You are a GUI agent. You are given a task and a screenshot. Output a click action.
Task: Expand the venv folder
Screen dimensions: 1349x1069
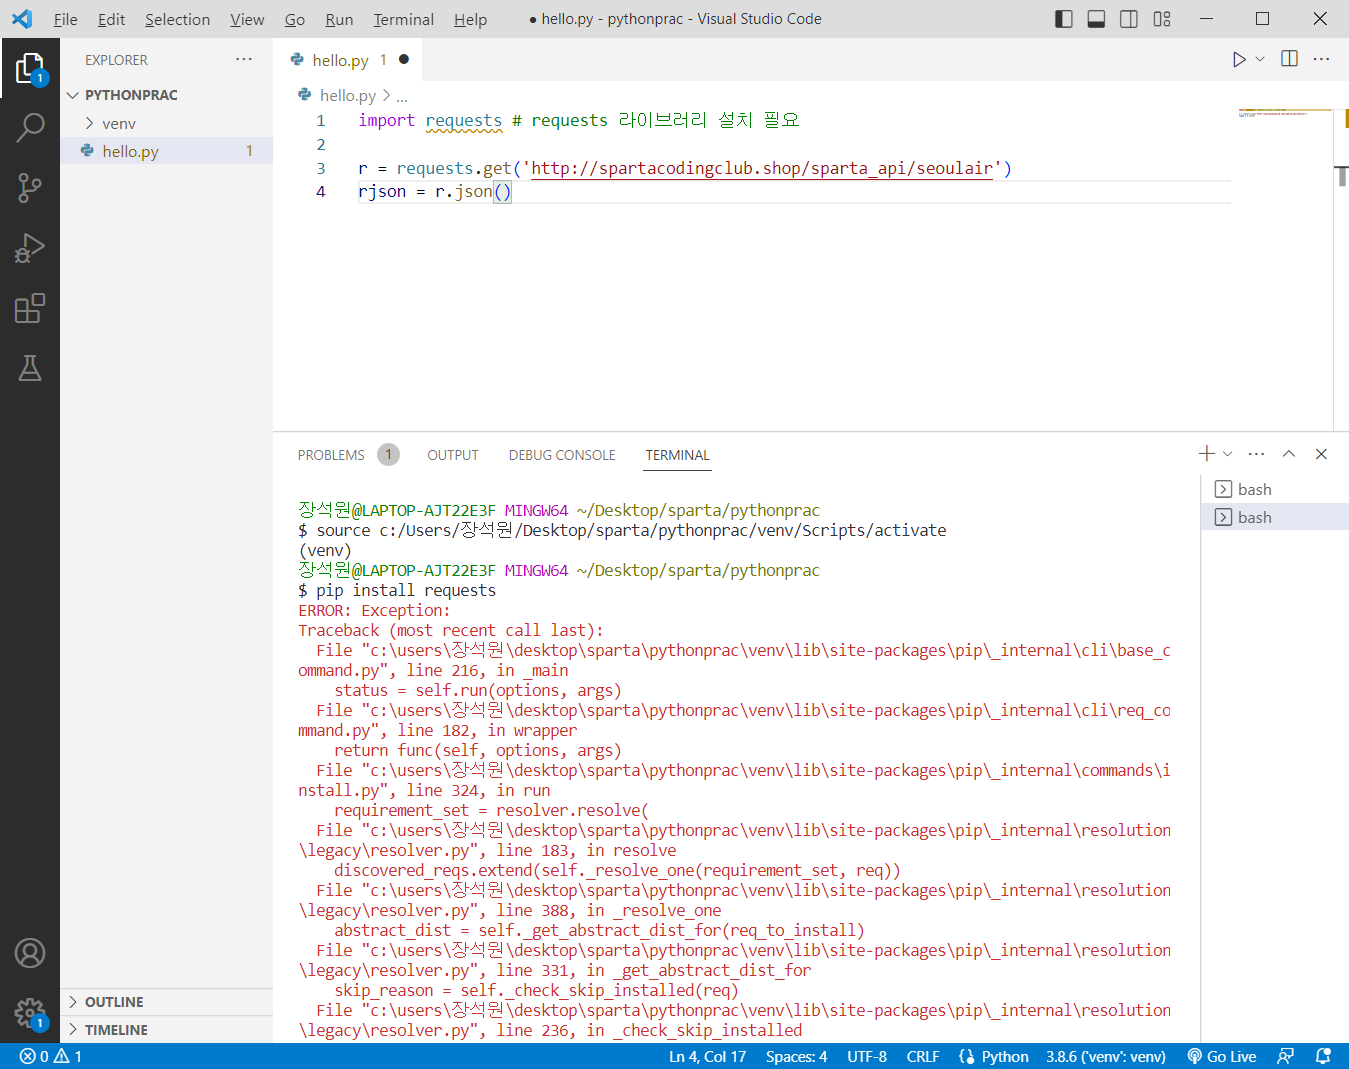(x=166, y=123)
